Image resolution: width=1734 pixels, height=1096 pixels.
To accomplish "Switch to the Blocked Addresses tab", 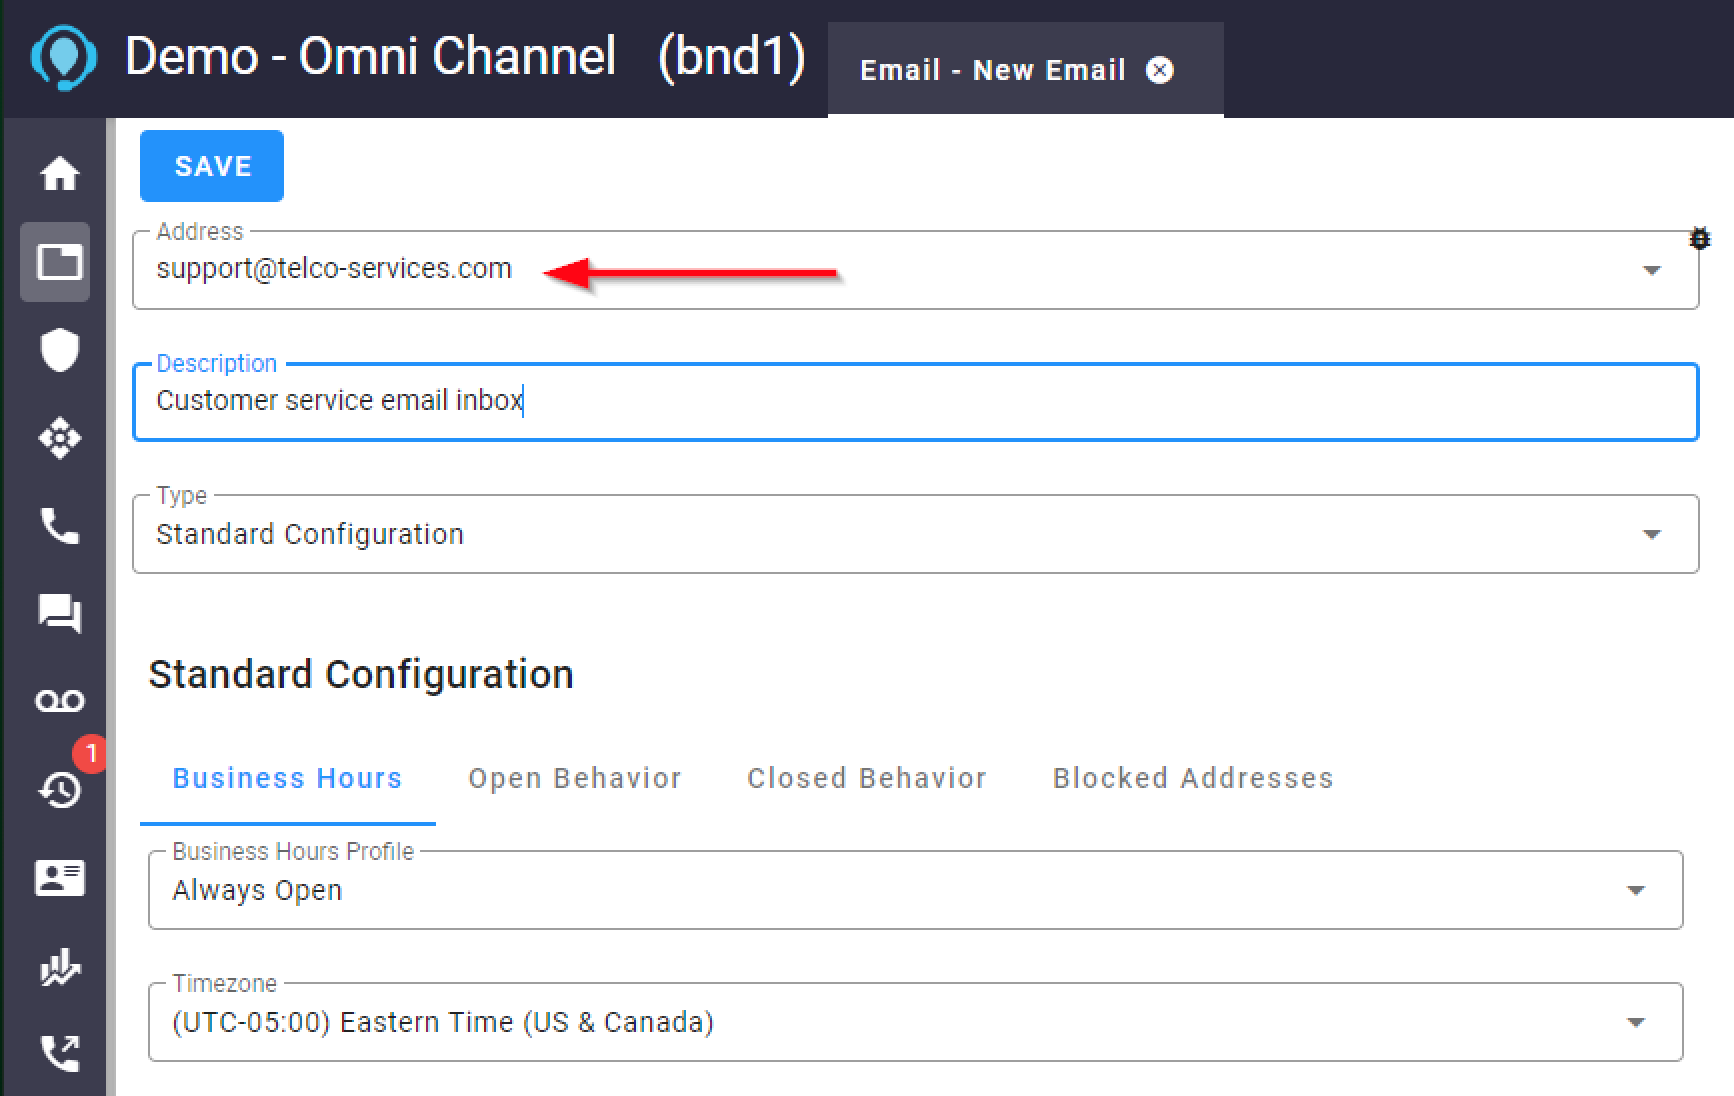I will point(1193,779).
